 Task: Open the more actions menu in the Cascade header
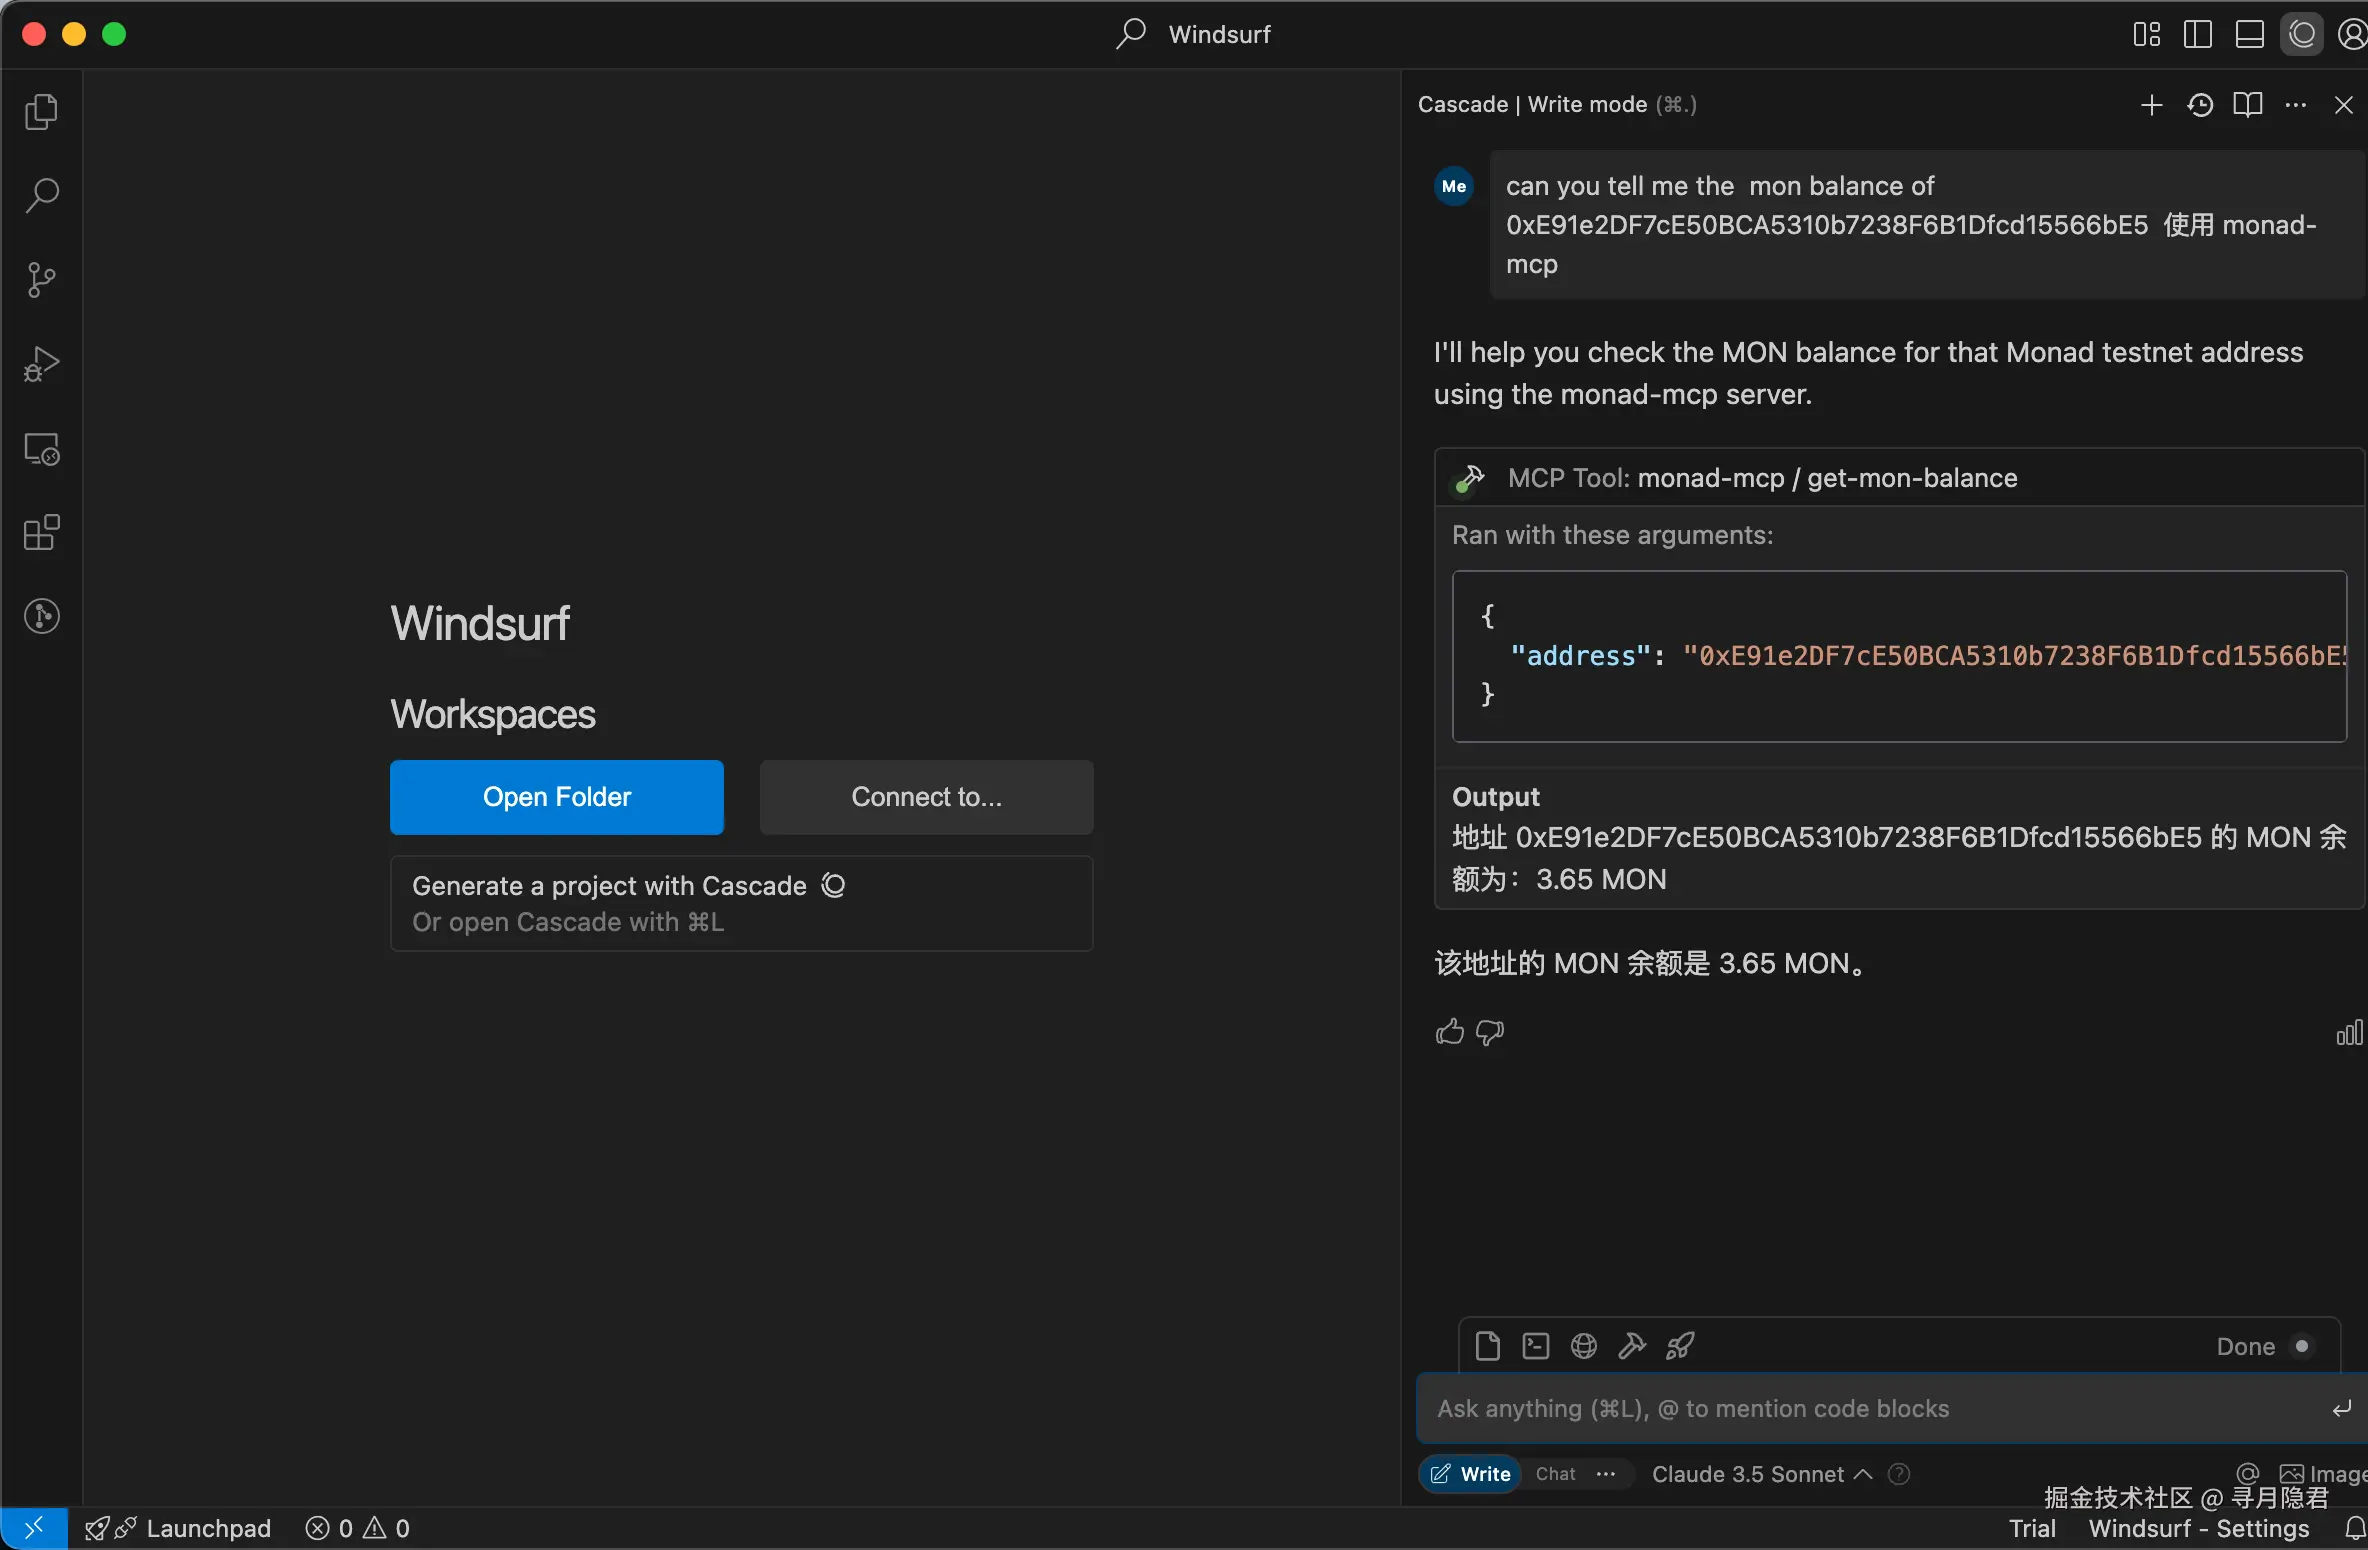coord(2296,105)
